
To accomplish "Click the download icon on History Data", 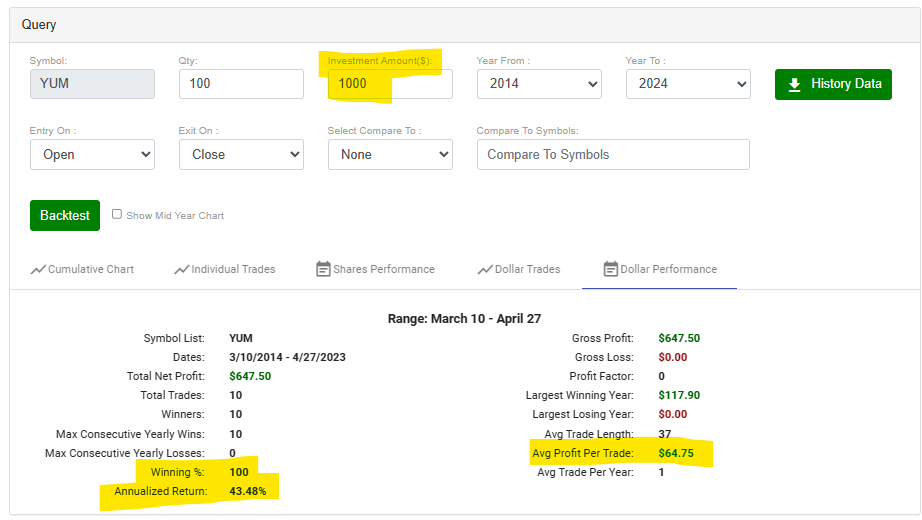I will coord(794,85).
